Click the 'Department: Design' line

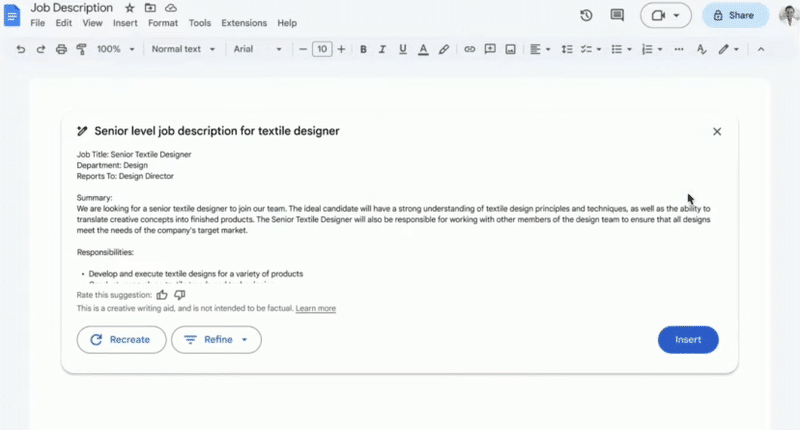click(112, 165)
